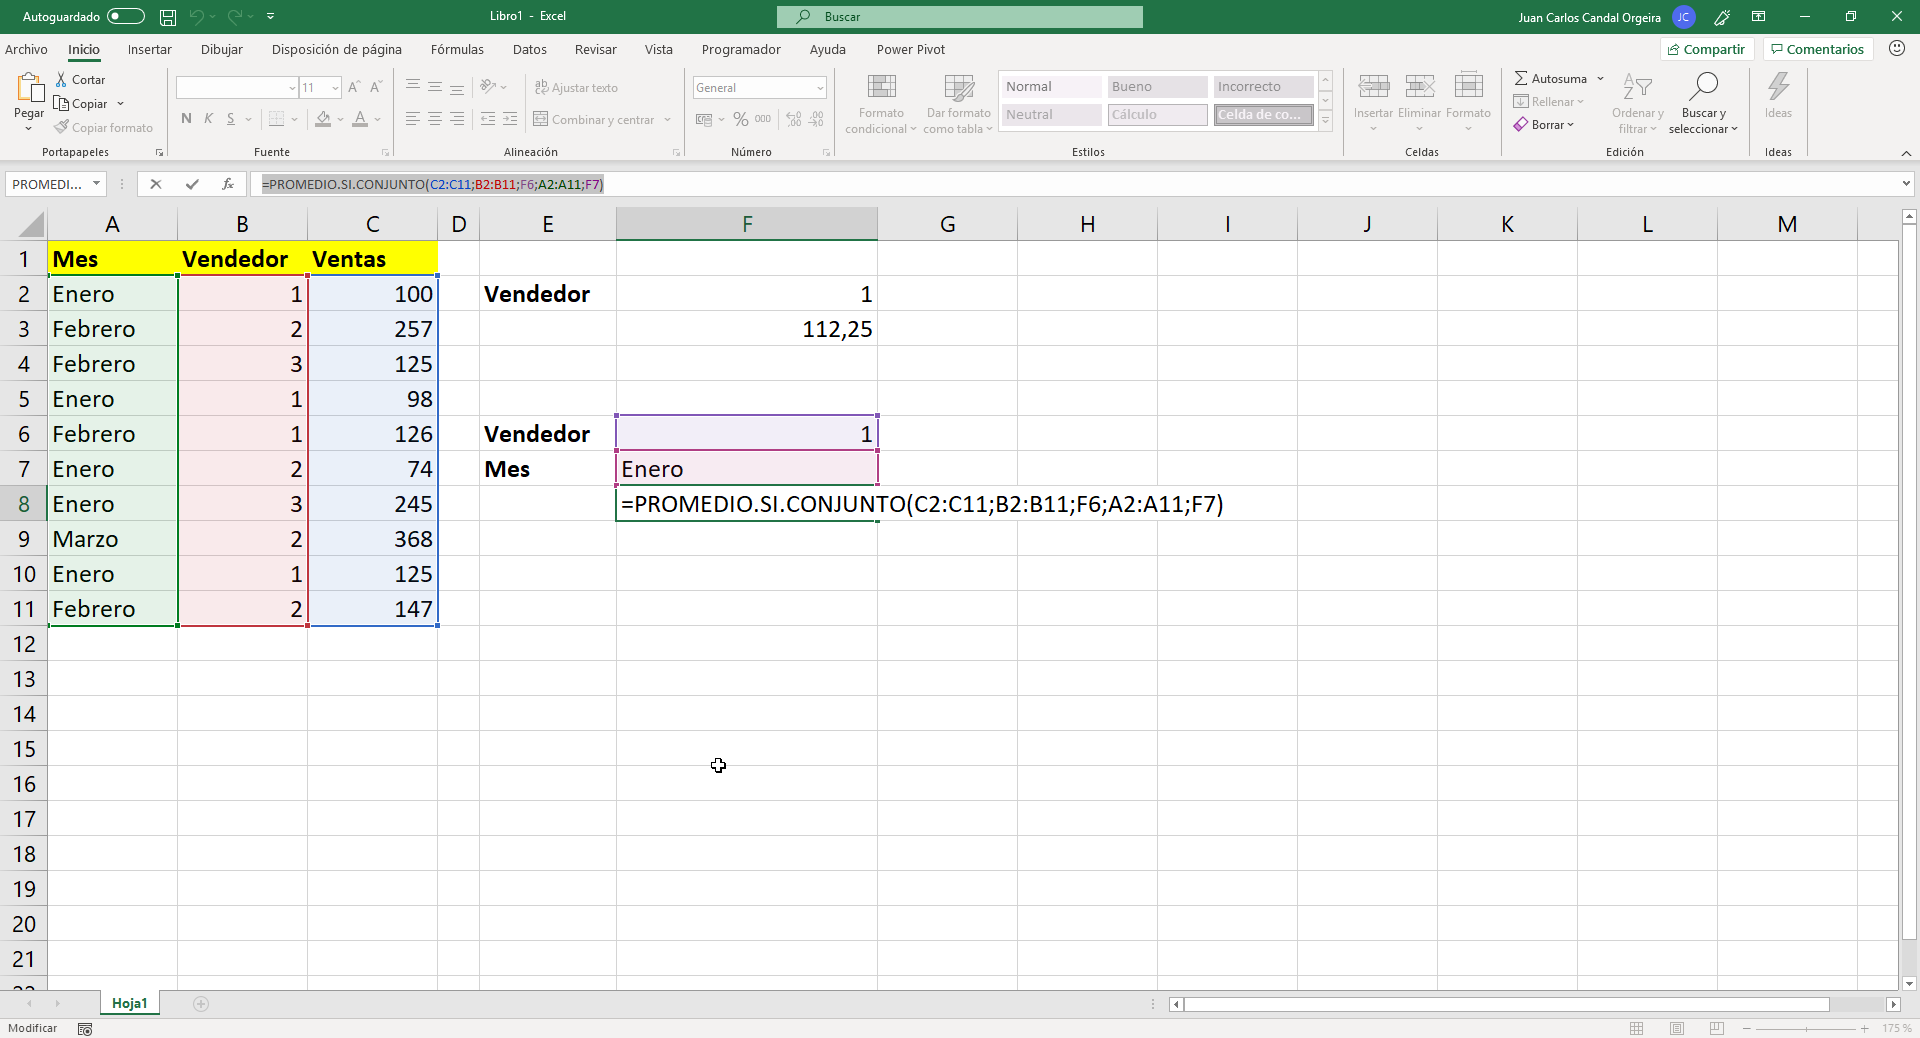The image size is (1920, 1038).
Task: Open the font size dropdown
Action: coord(333,87)
